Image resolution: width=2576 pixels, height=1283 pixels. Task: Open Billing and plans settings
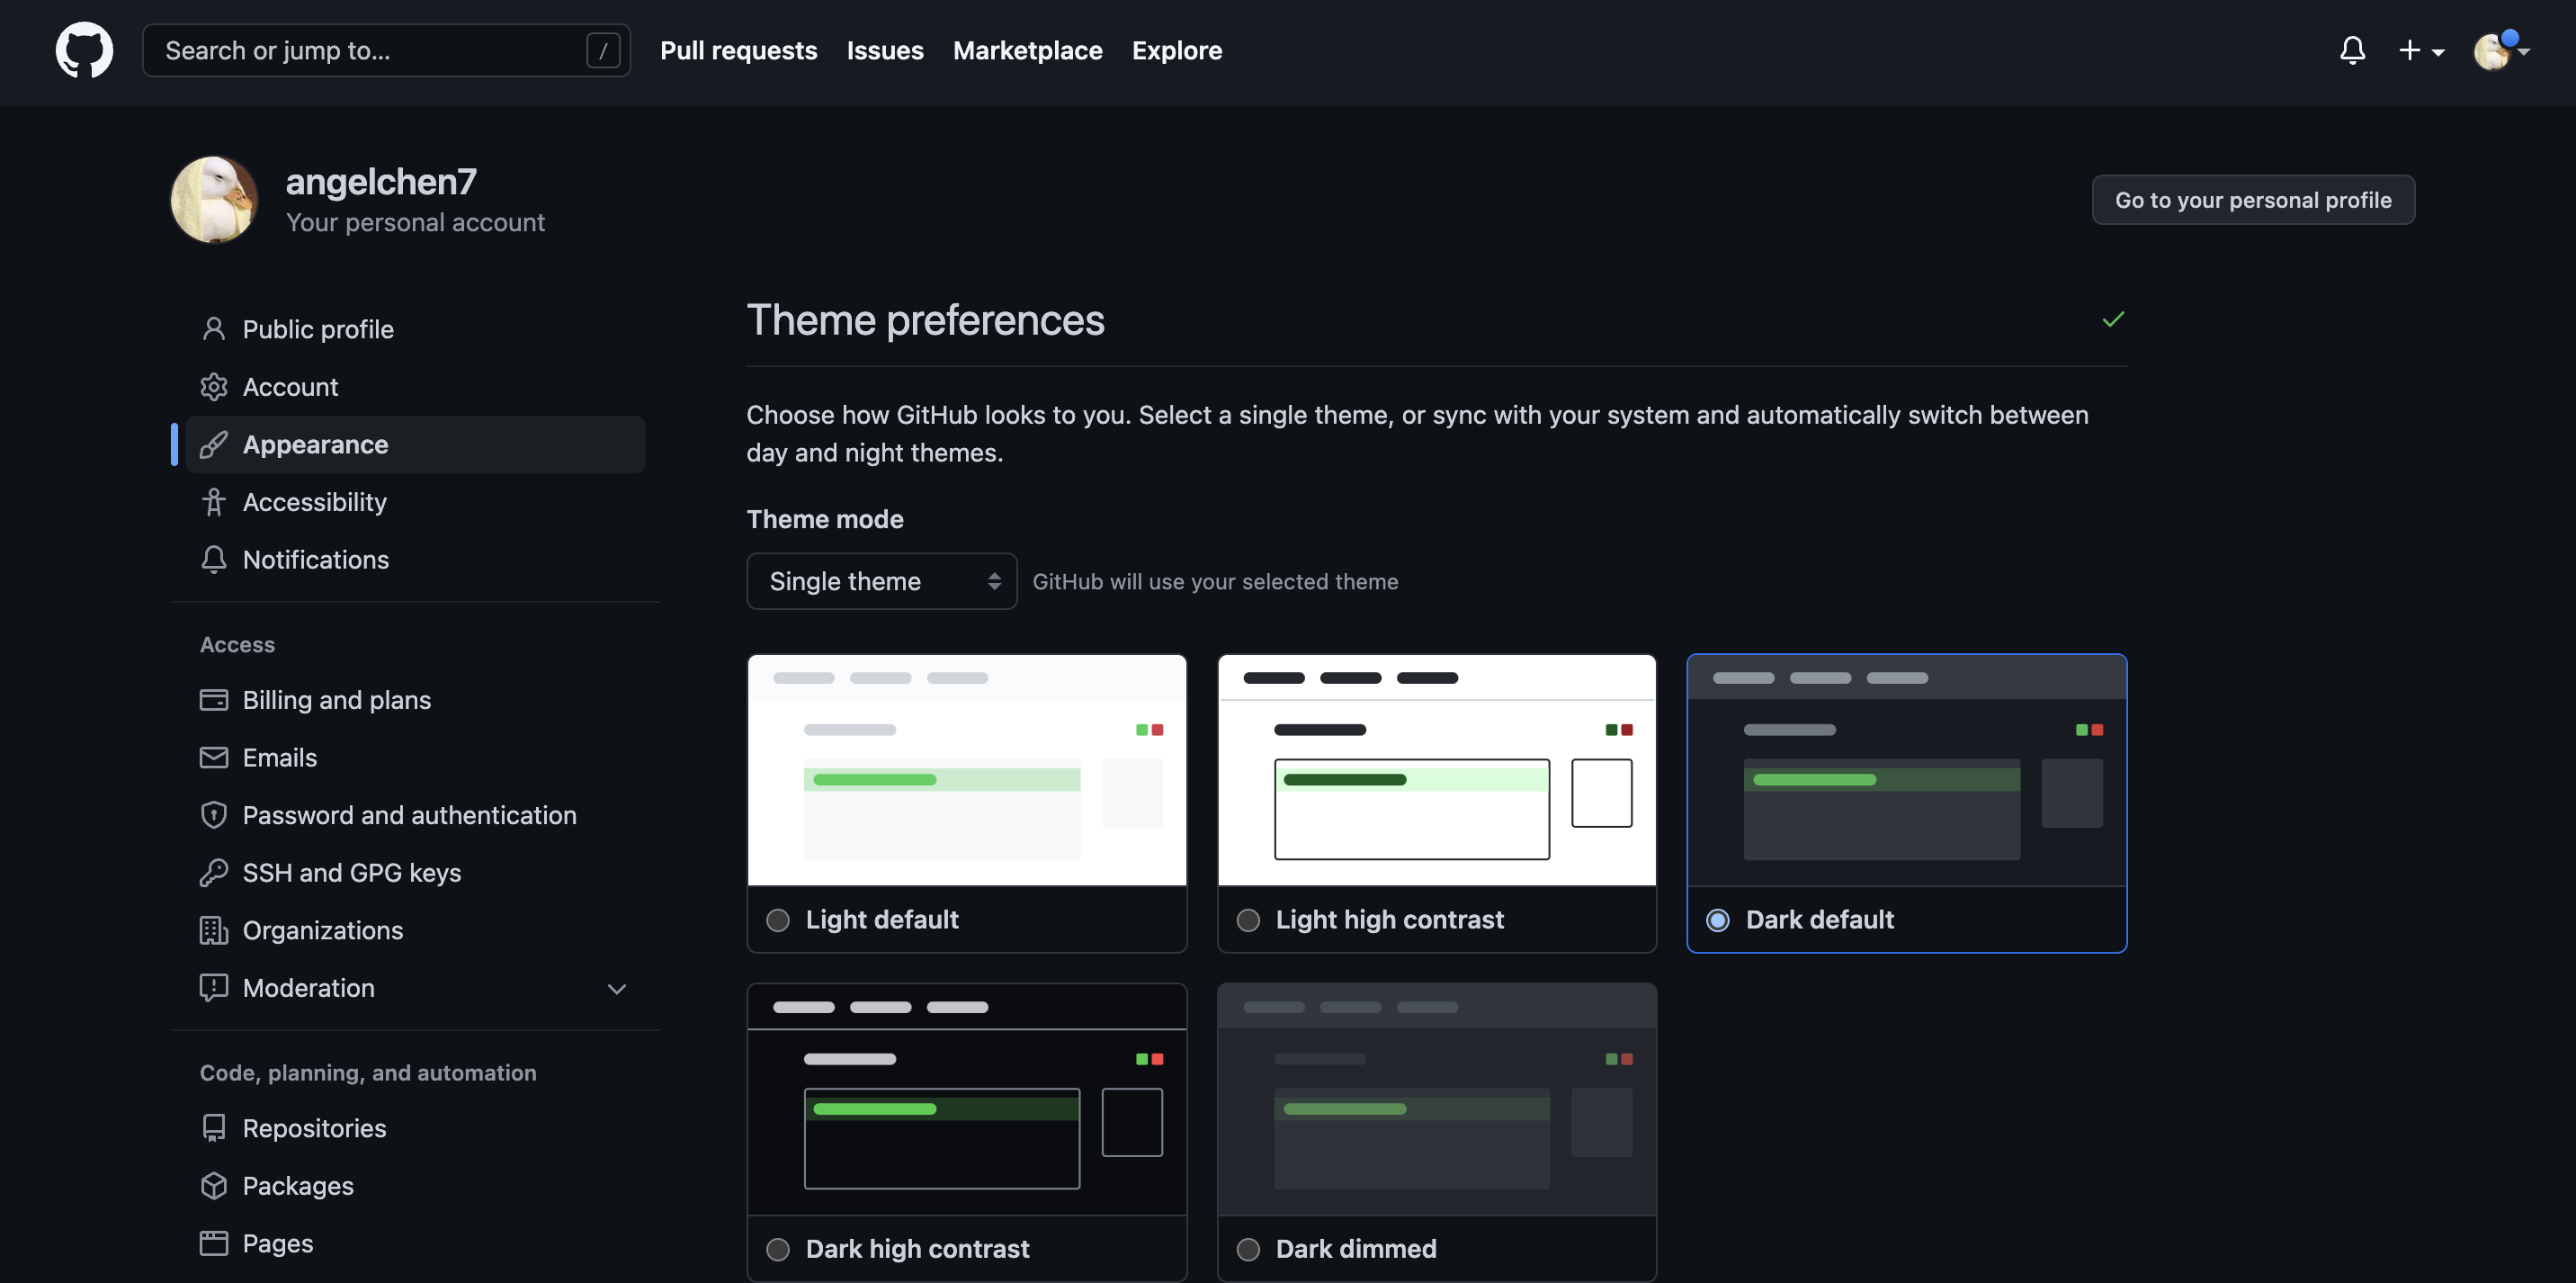point(337,700)
